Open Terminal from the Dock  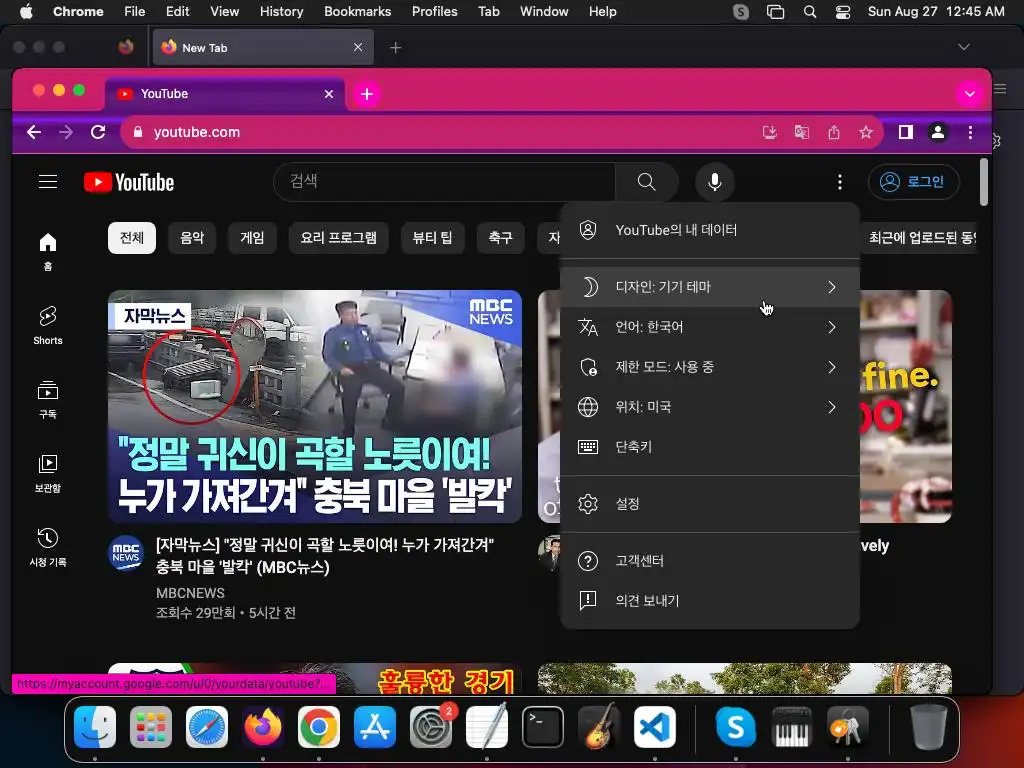(543, 727)
